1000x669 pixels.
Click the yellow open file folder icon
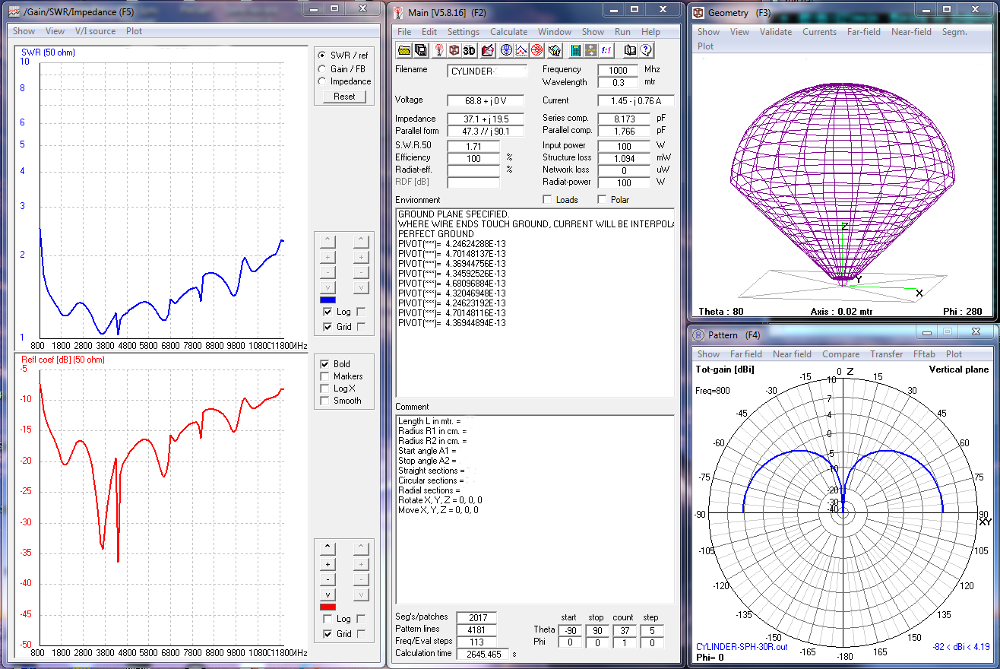404,50
